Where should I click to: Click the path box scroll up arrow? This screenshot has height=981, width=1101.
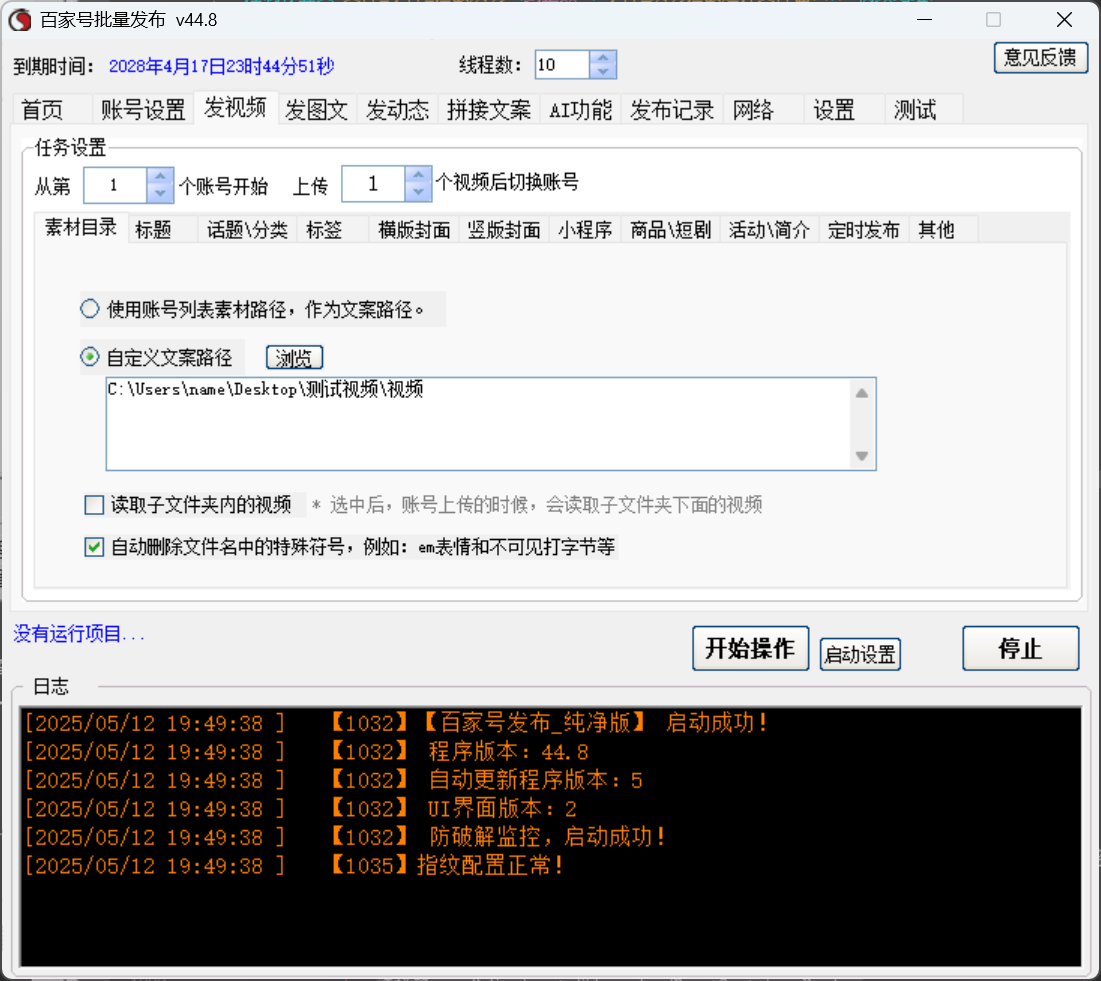[862, 393]
